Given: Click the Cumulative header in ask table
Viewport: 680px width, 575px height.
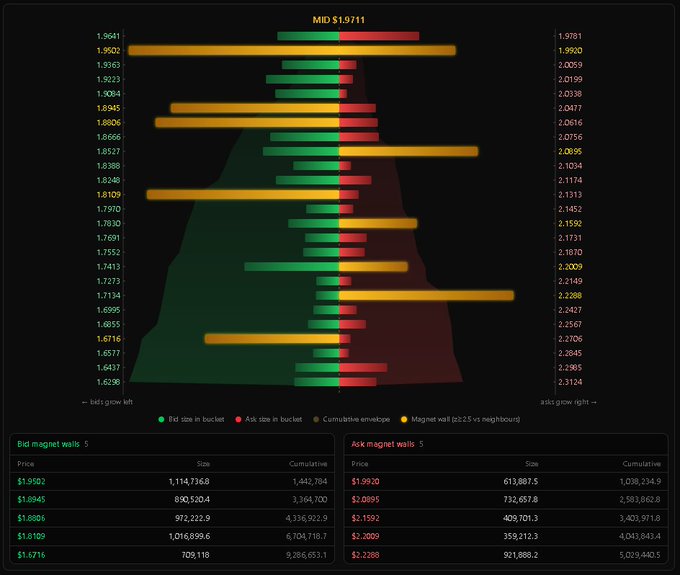Looking at the screenshot, I should point(642,464).
